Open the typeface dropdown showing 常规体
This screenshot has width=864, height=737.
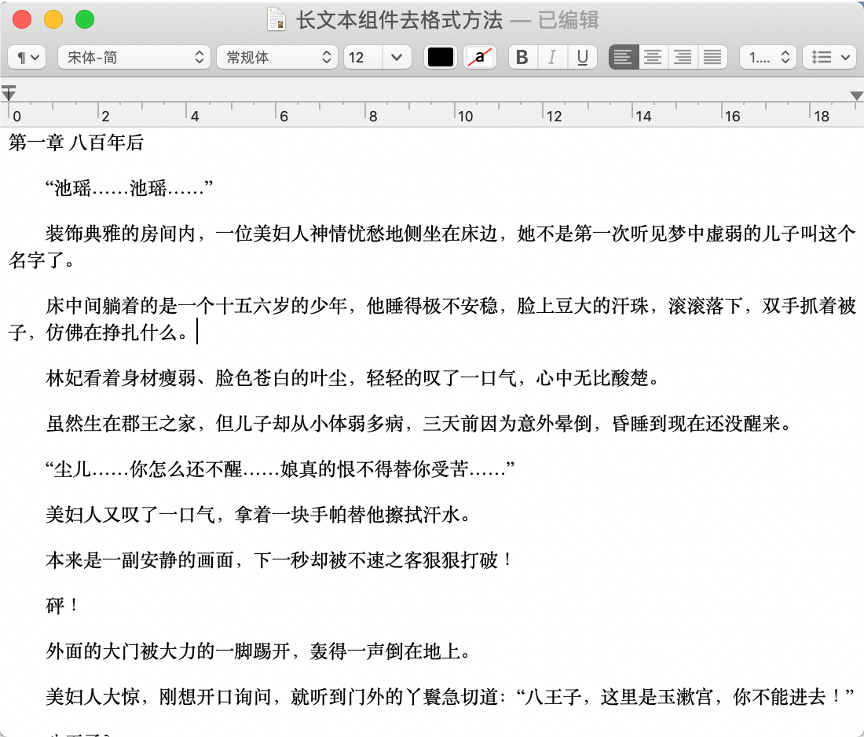[x=277, y=57]
